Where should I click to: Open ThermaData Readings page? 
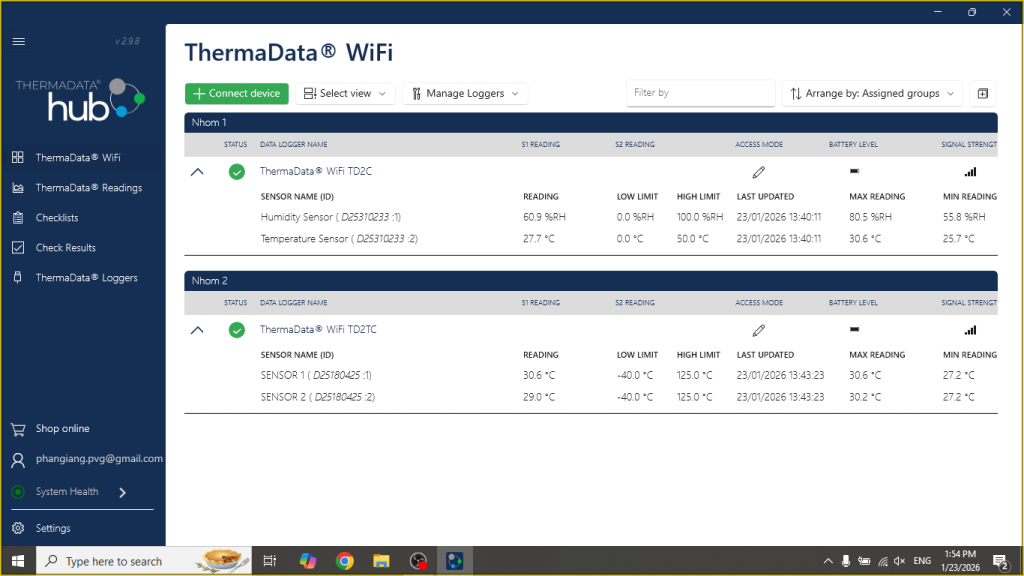coord(89,187)
